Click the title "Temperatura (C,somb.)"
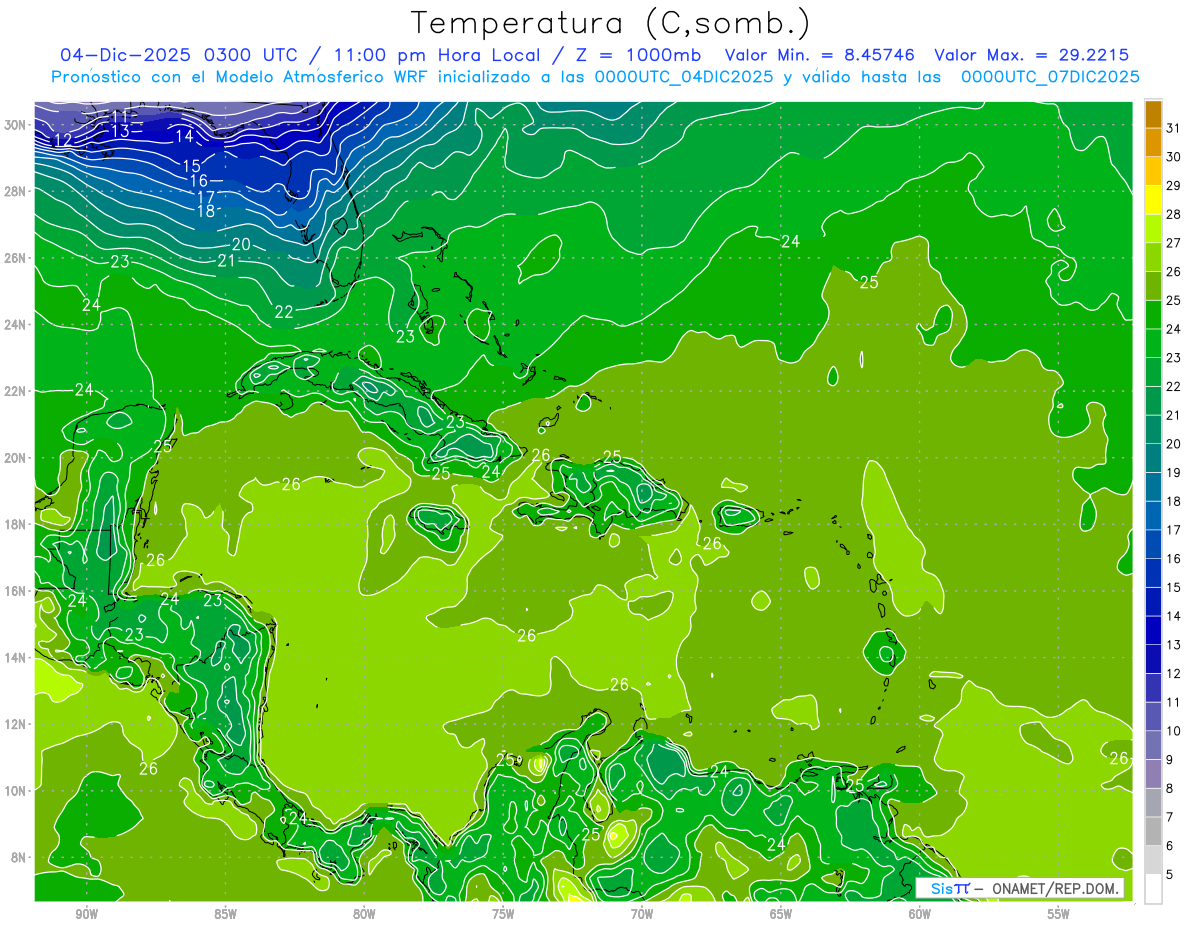 610,24
